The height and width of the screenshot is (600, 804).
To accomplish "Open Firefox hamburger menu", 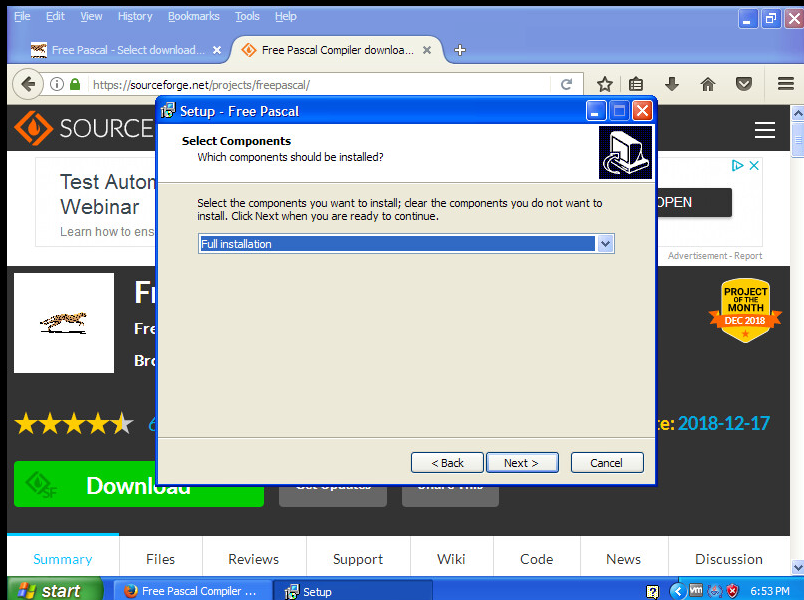I will coord(786,84).
